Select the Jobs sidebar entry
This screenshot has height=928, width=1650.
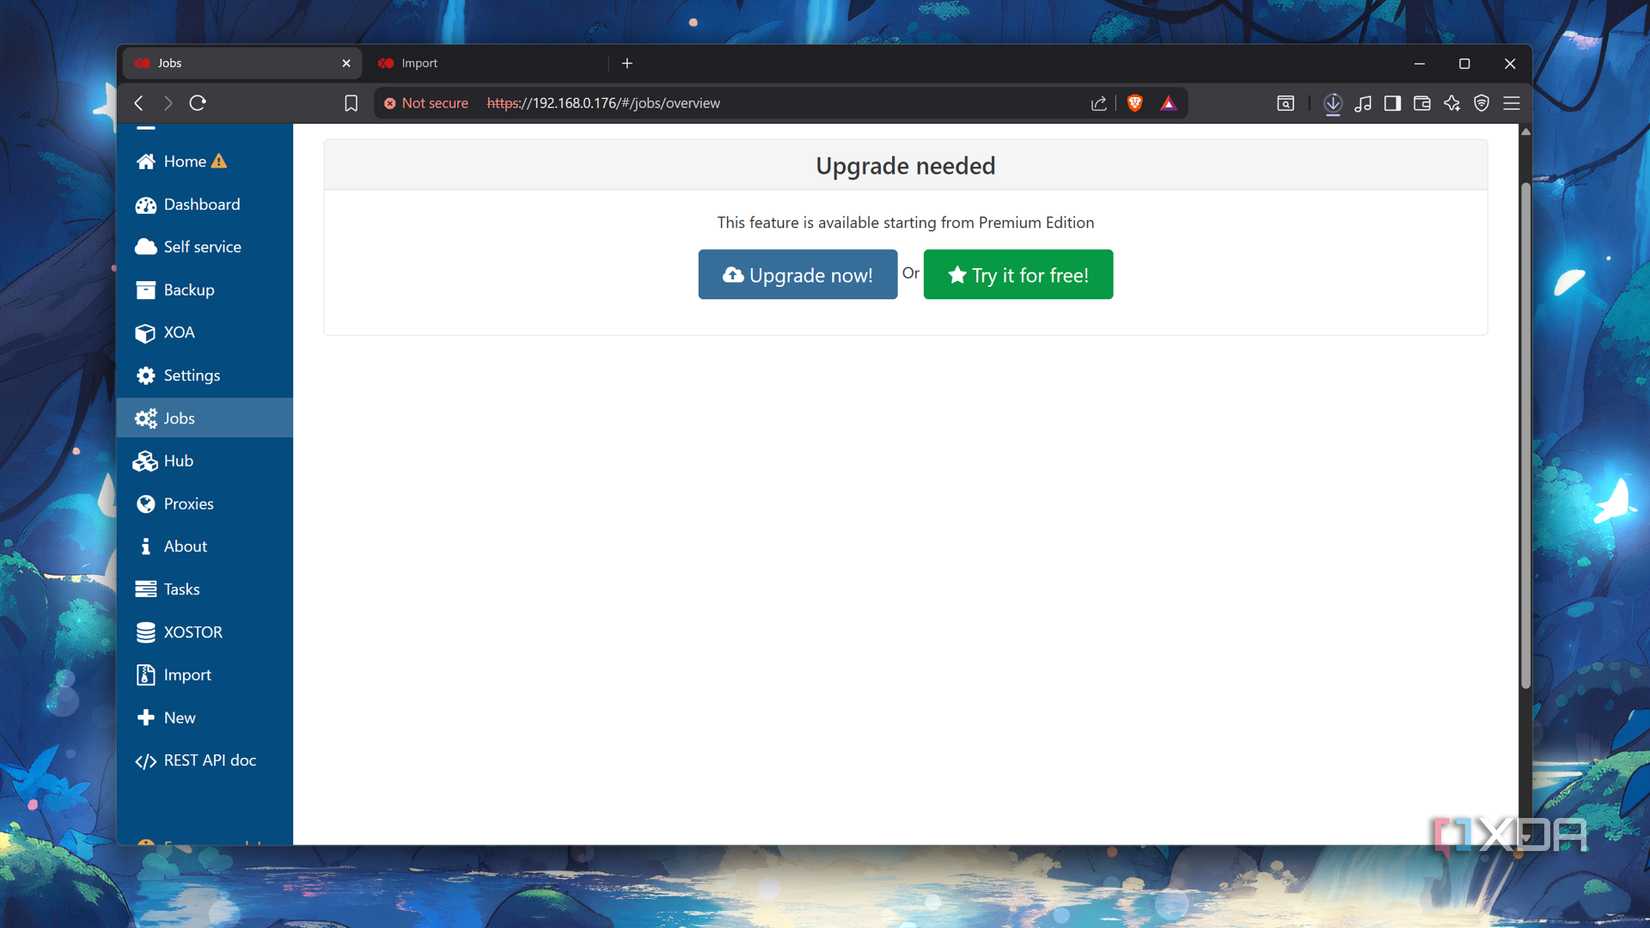point(204,418)
